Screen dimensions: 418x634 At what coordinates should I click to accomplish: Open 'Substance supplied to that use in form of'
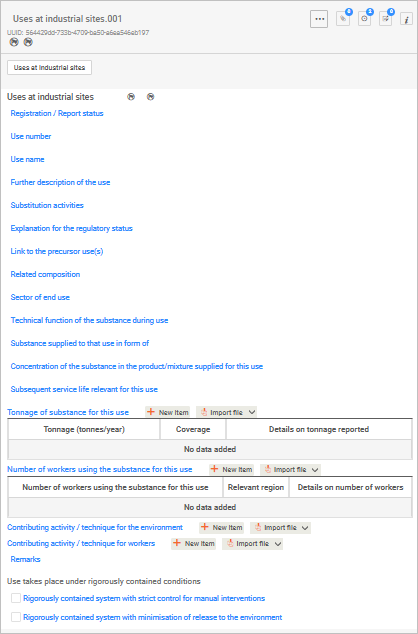click(x=80, y=343)
